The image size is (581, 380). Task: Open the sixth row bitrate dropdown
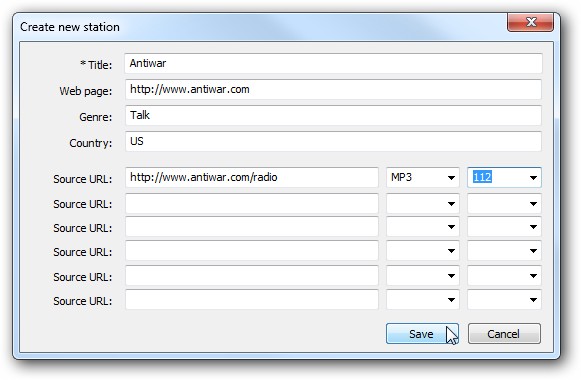coord(504,300)
